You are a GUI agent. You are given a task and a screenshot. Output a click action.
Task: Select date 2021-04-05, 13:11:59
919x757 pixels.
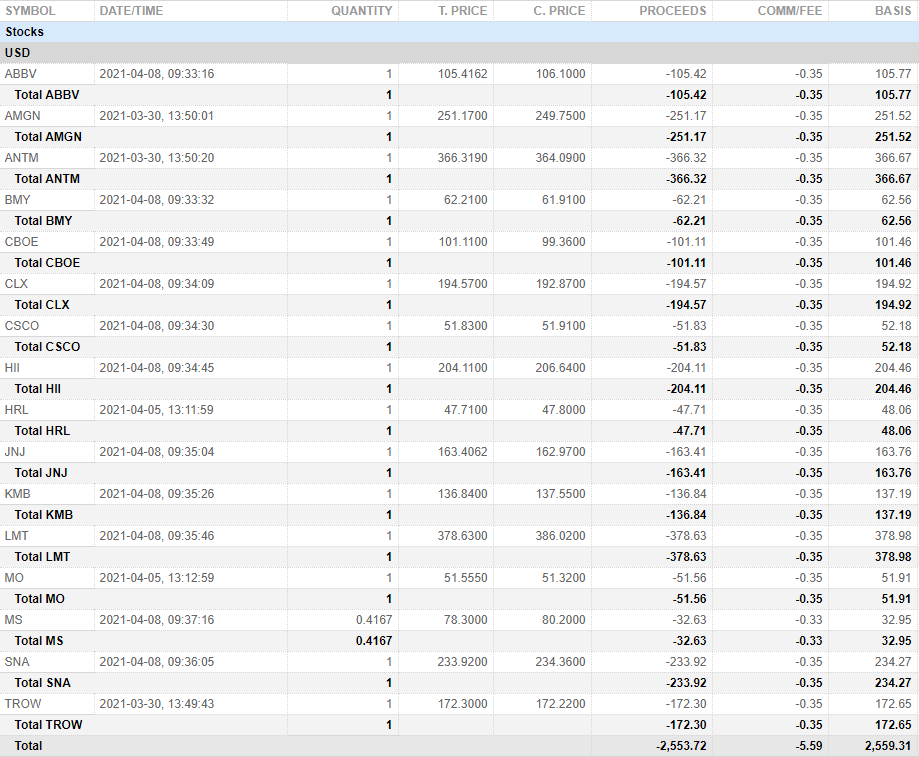(156, 410)
